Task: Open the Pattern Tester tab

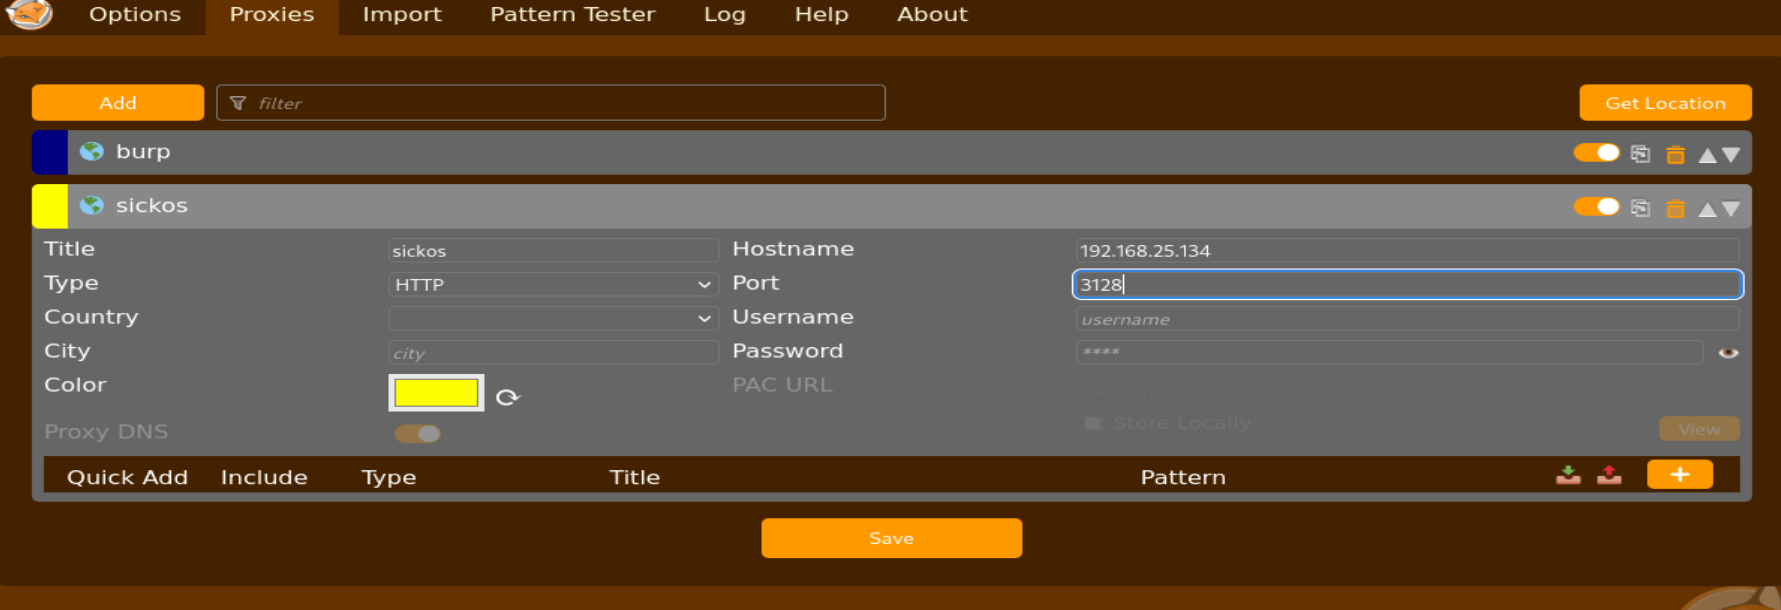Action: pyautogui.click(x=573, y=14)
